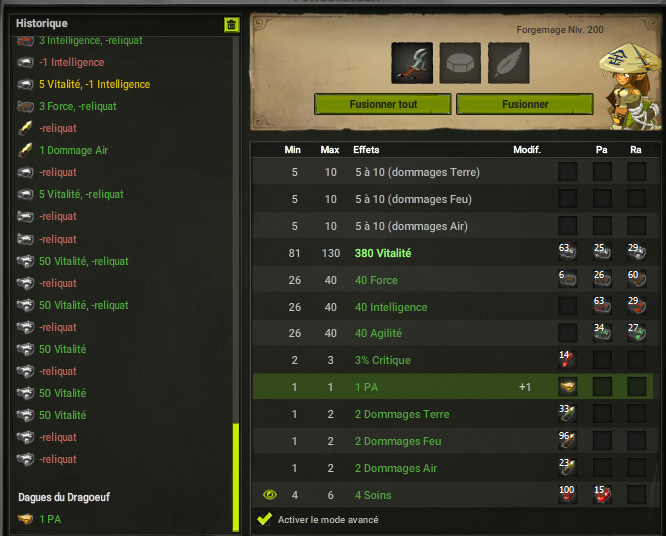Select the 96 Dommages Feu rune
This screenshot has width=666, height=536.
coord(567,440)
